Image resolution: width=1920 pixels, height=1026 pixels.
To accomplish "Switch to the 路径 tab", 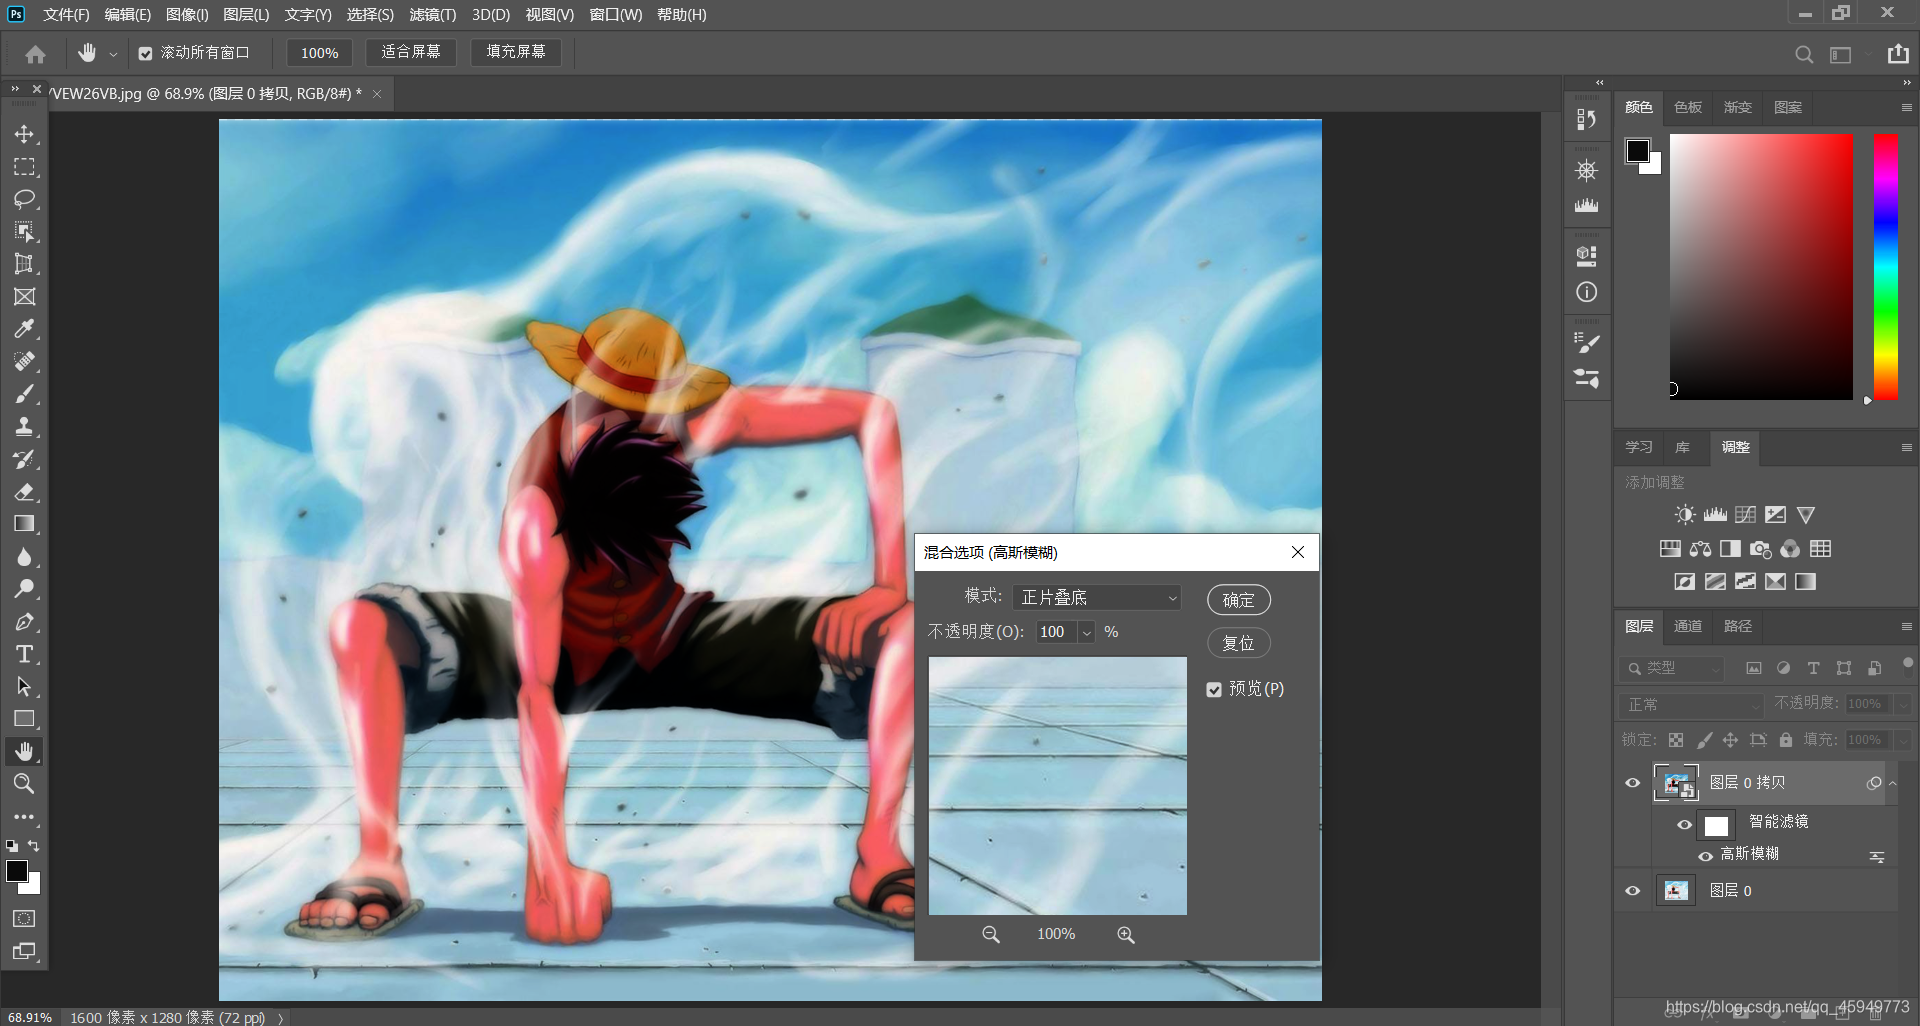I will (x=1738, y=626).
